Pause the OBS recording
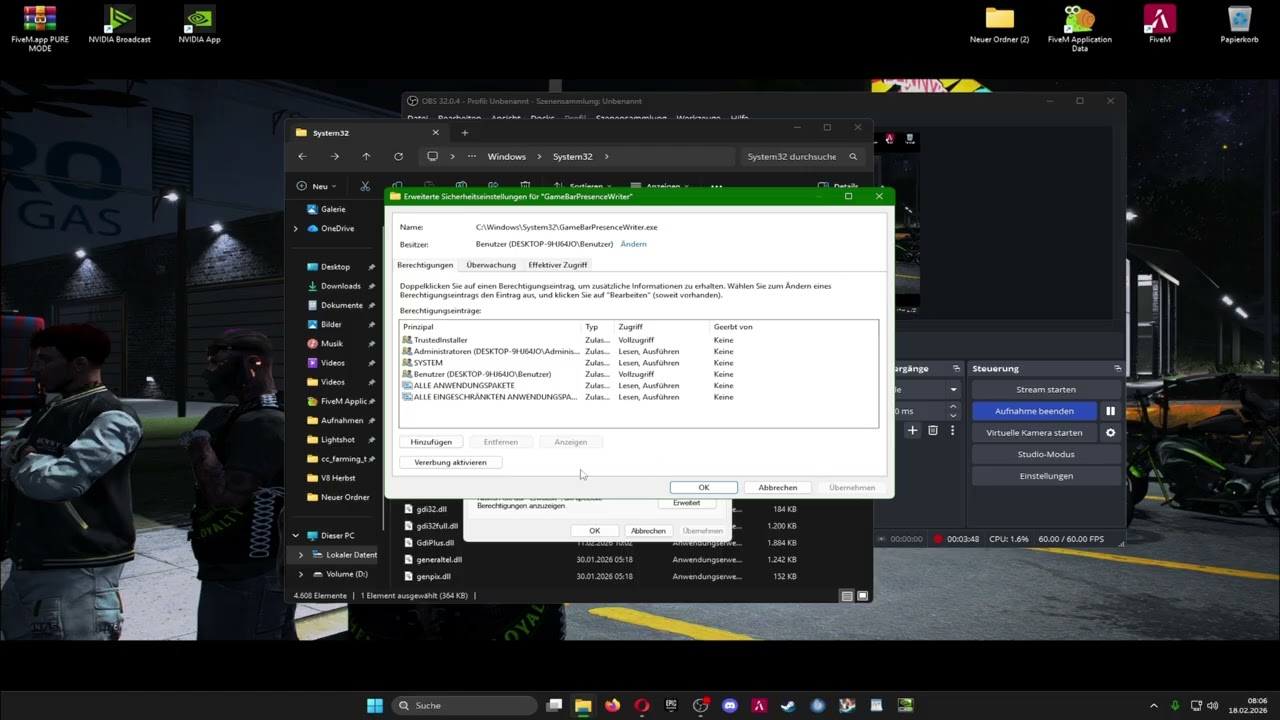Viewport: 1280px width, 720px height. (1110, 411)
